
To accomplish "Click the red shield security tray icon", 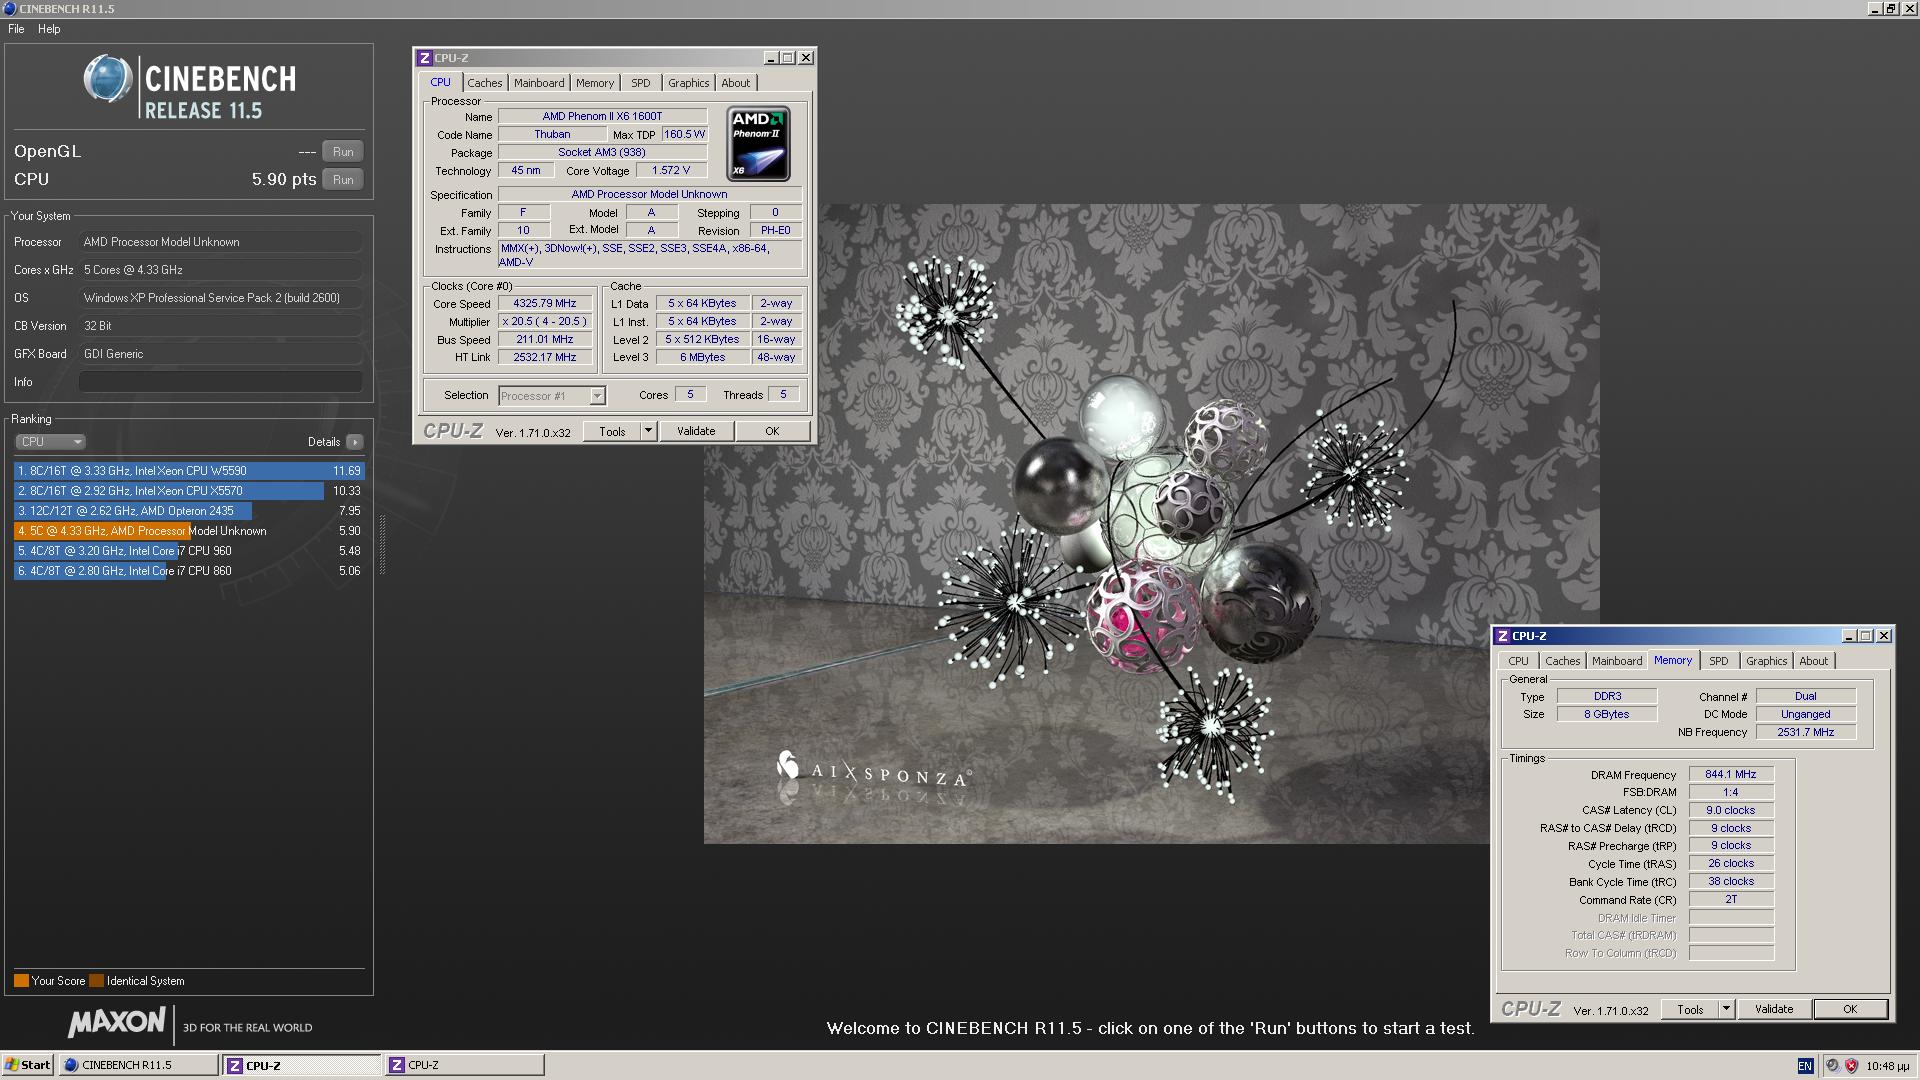I will (x=1851, y=1066).
